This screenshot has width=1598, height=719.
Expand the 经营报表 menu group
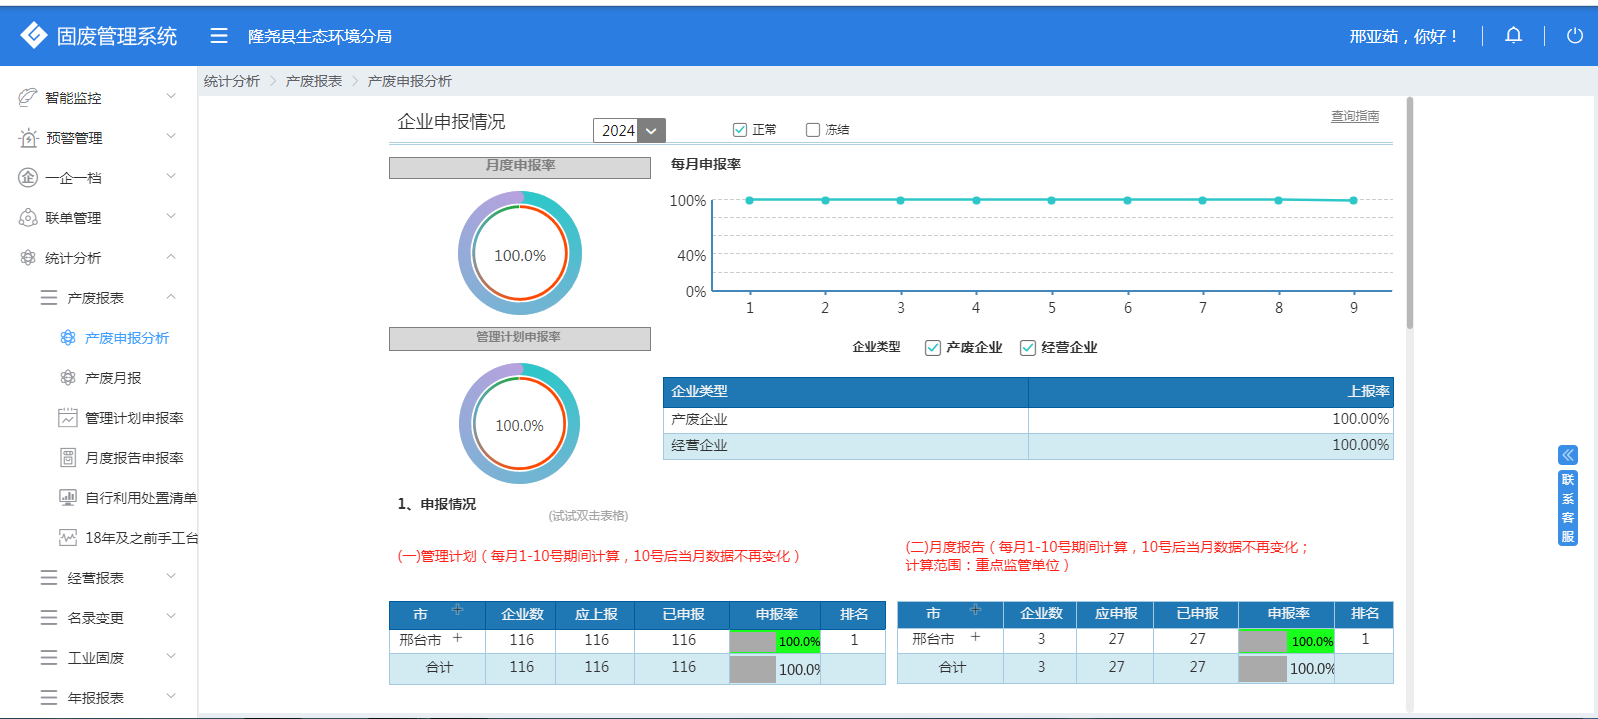coord(96,578)
